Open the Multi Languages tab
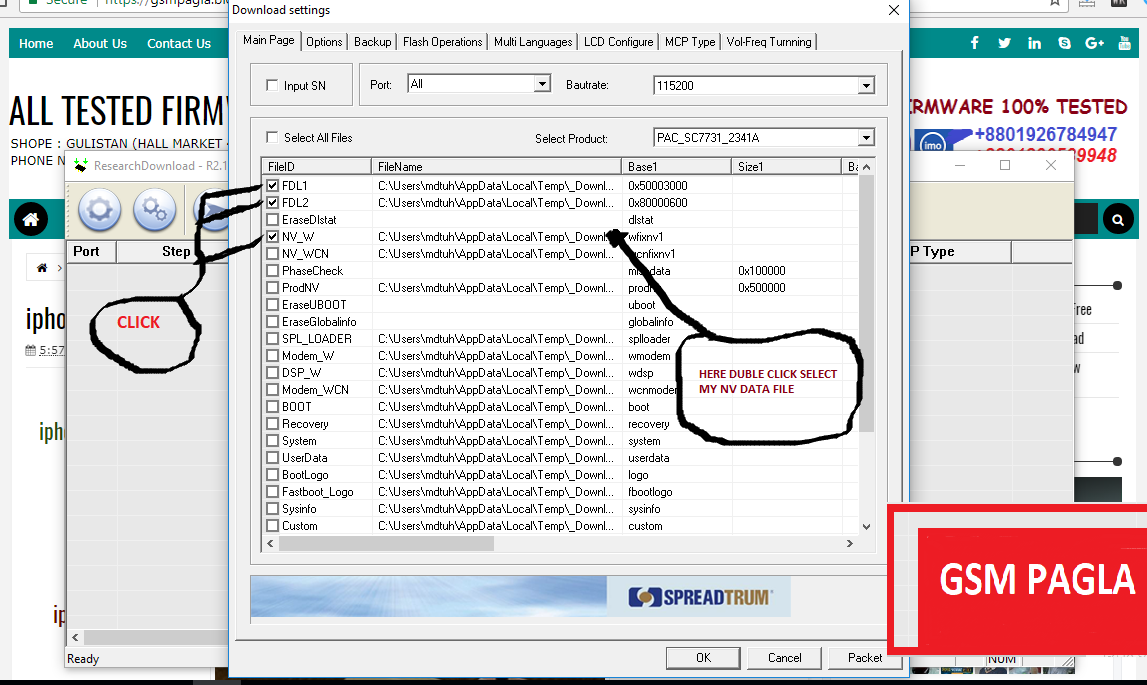This screenshot has height=685, width=1147. 533,42
